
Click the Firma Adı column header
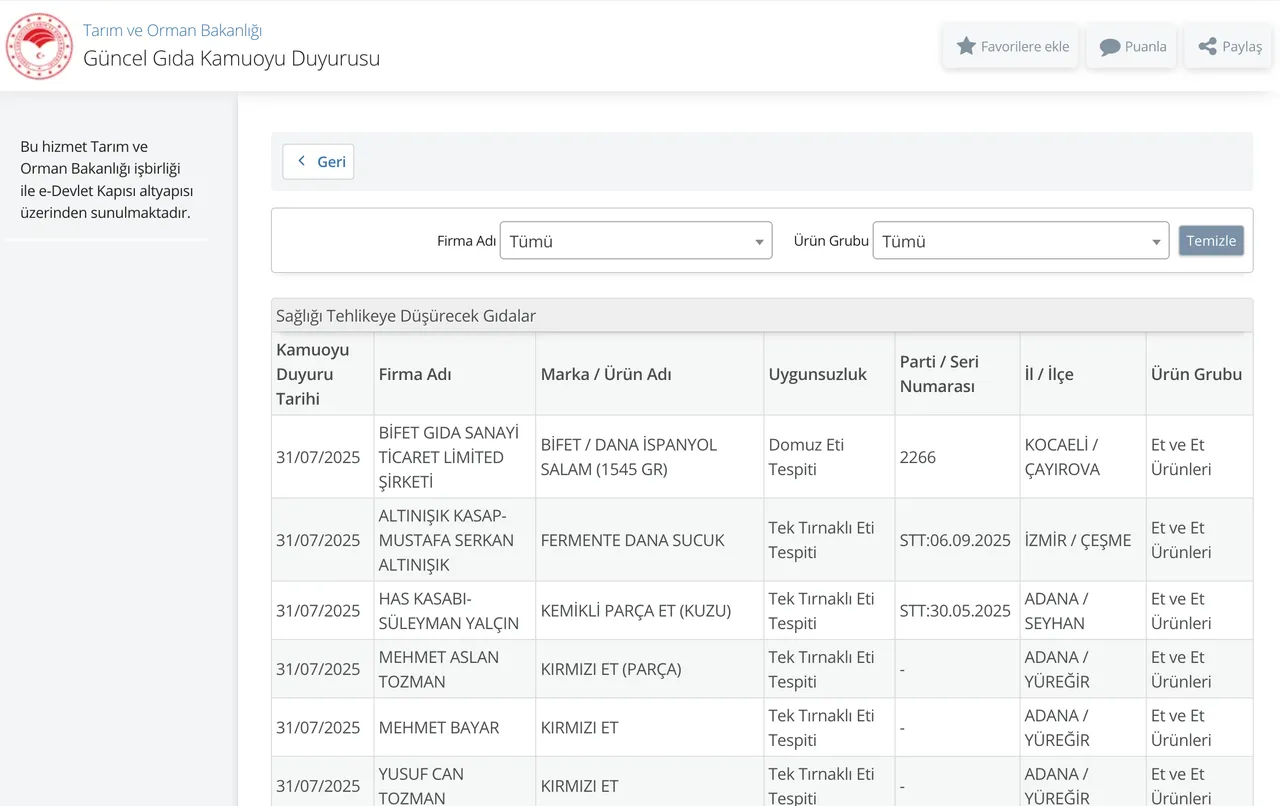coord(415,374)
